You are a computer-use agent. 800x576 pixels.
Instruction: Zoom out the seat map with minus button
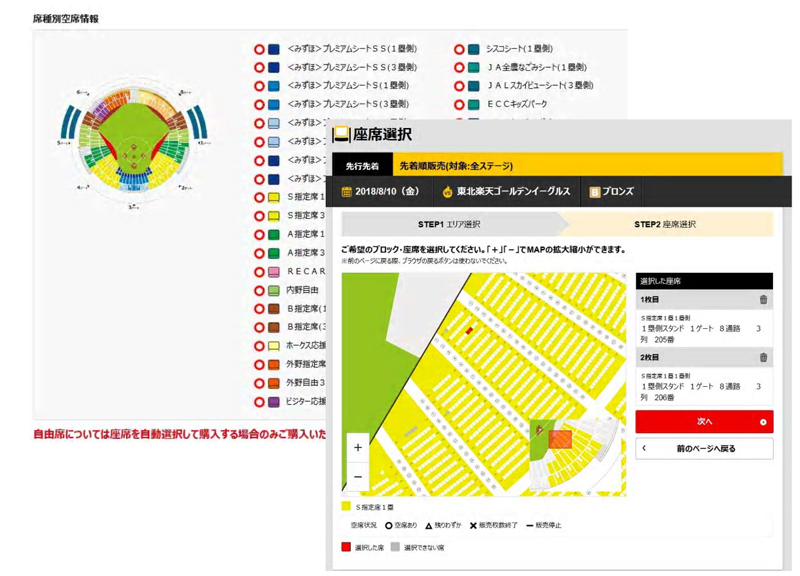coord(358,477)
